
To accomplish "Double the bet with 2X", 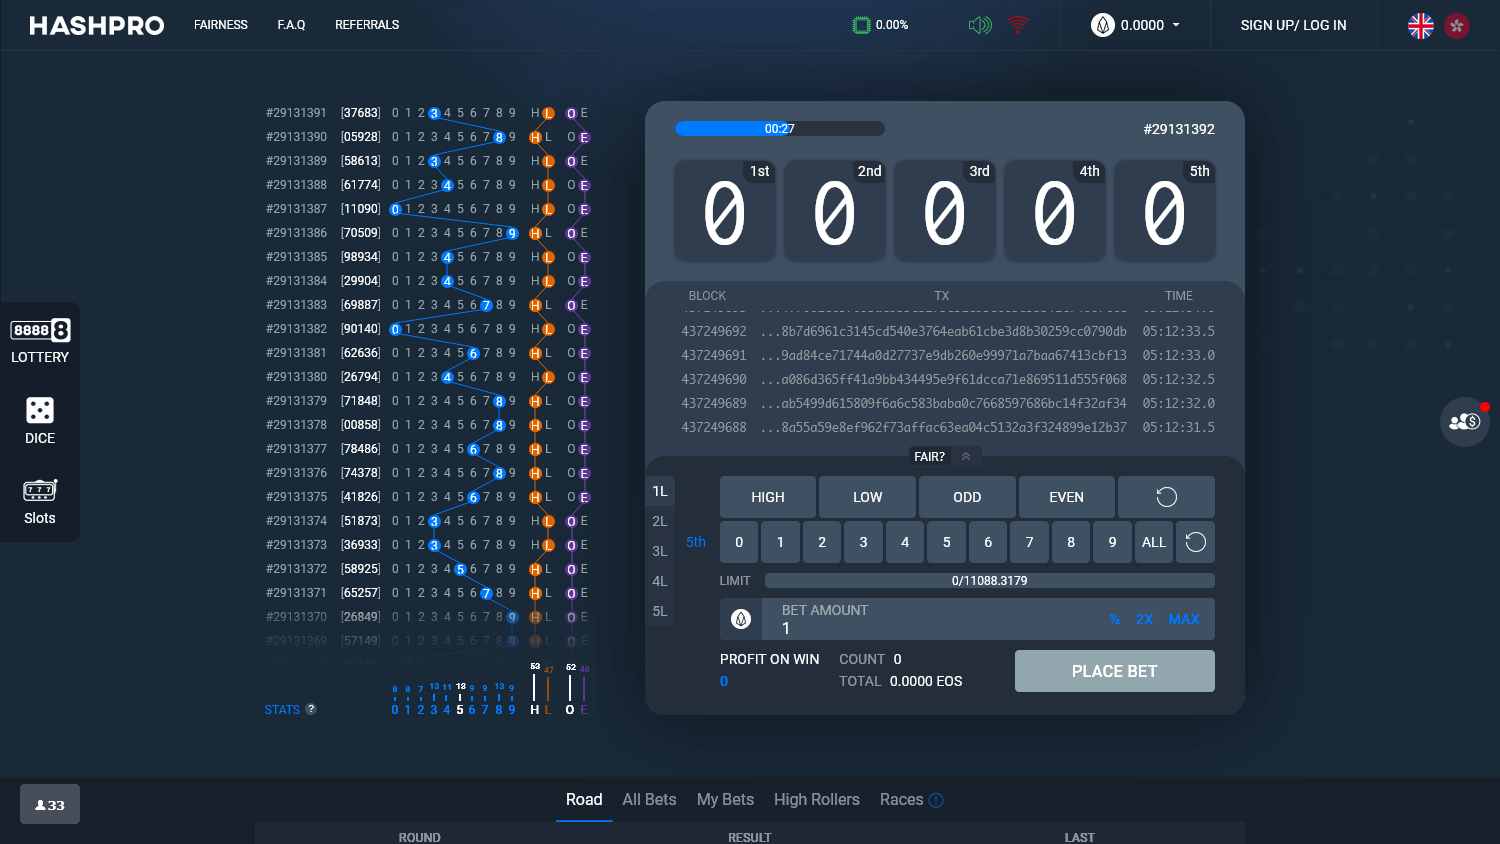I will pos(1144,619).
